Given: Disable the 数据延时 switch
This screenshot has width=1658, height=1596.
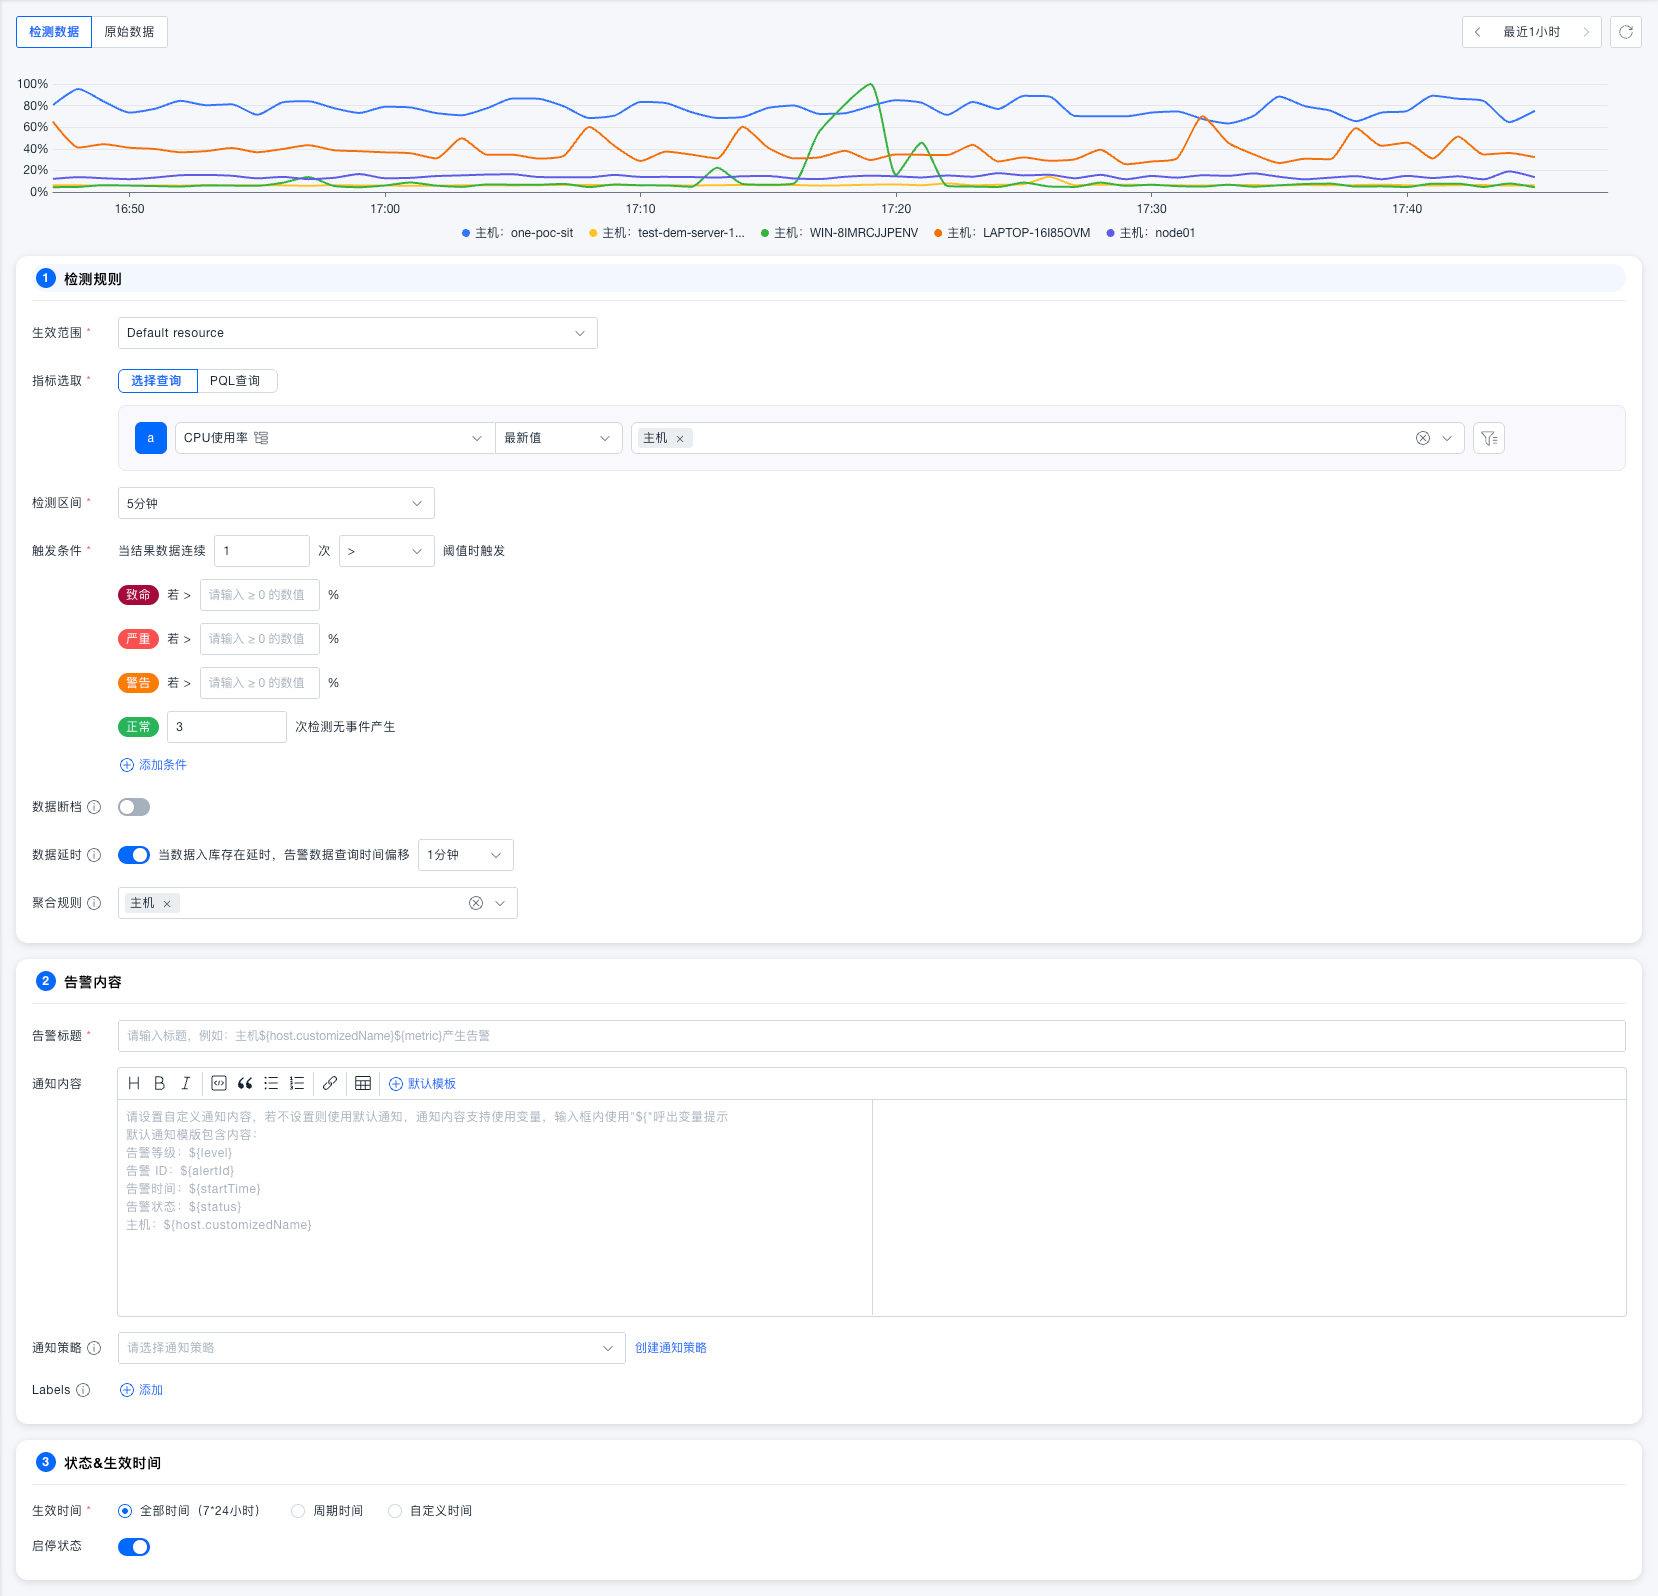Looking at the screenshot, I should [134, 855].
